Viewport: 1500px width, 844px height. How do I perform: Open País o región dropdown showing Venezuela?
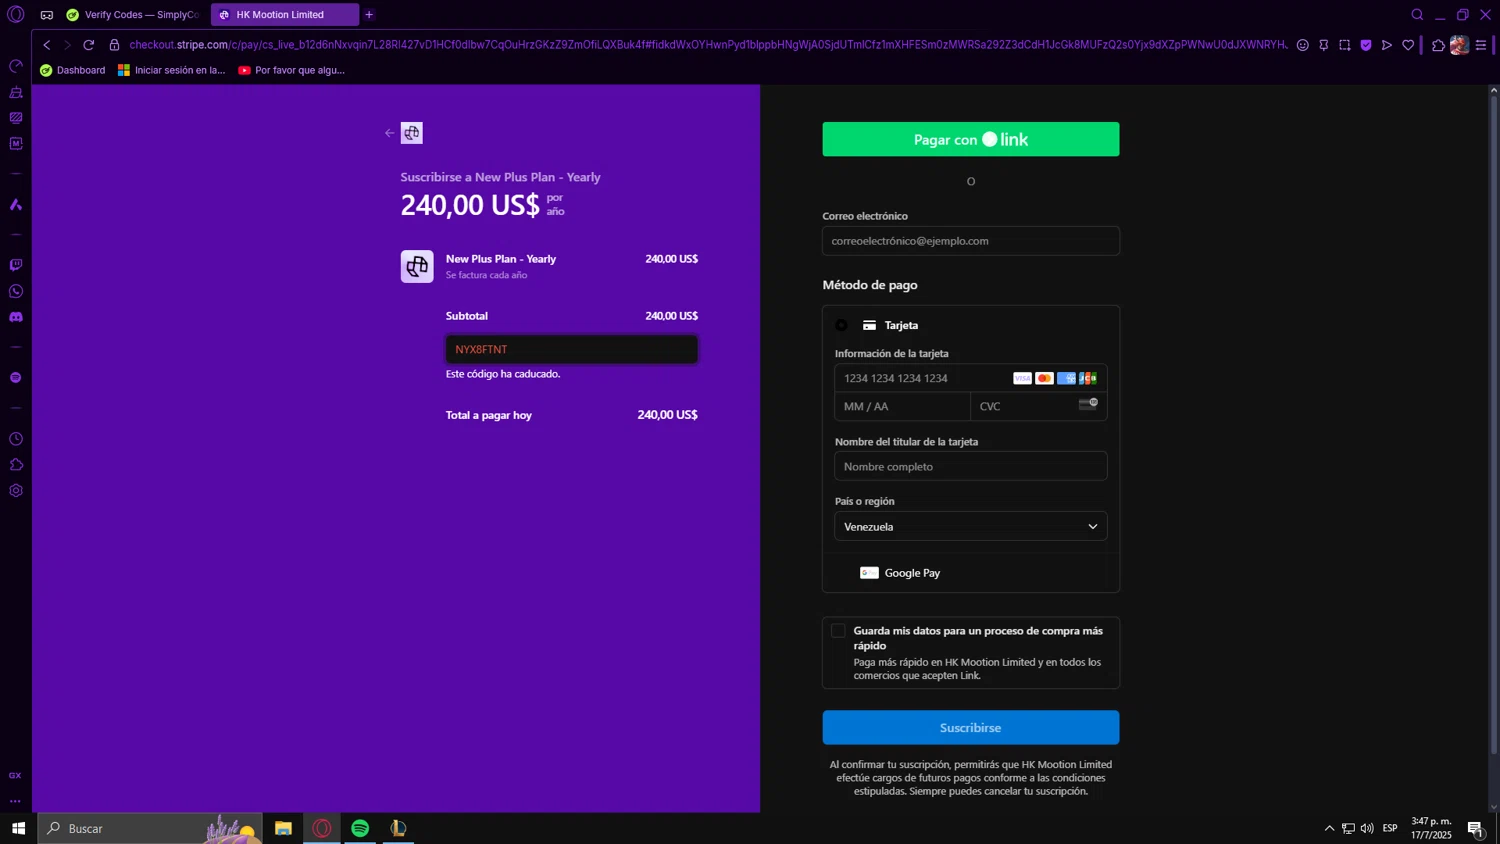pyautogui.click(x=970, y=526)
